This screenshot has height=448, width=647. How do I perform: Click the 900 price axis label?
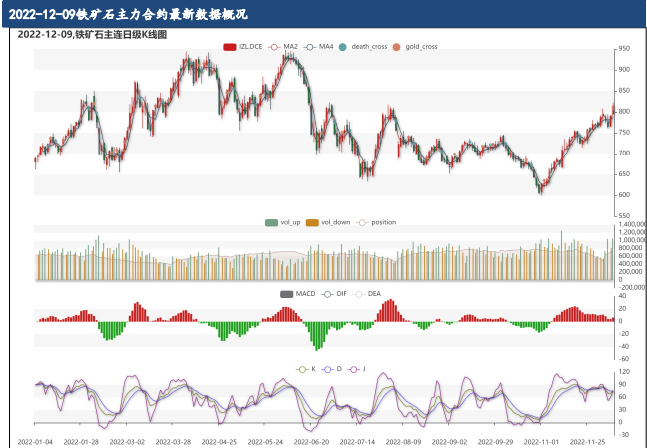click(x=623, y=69)
